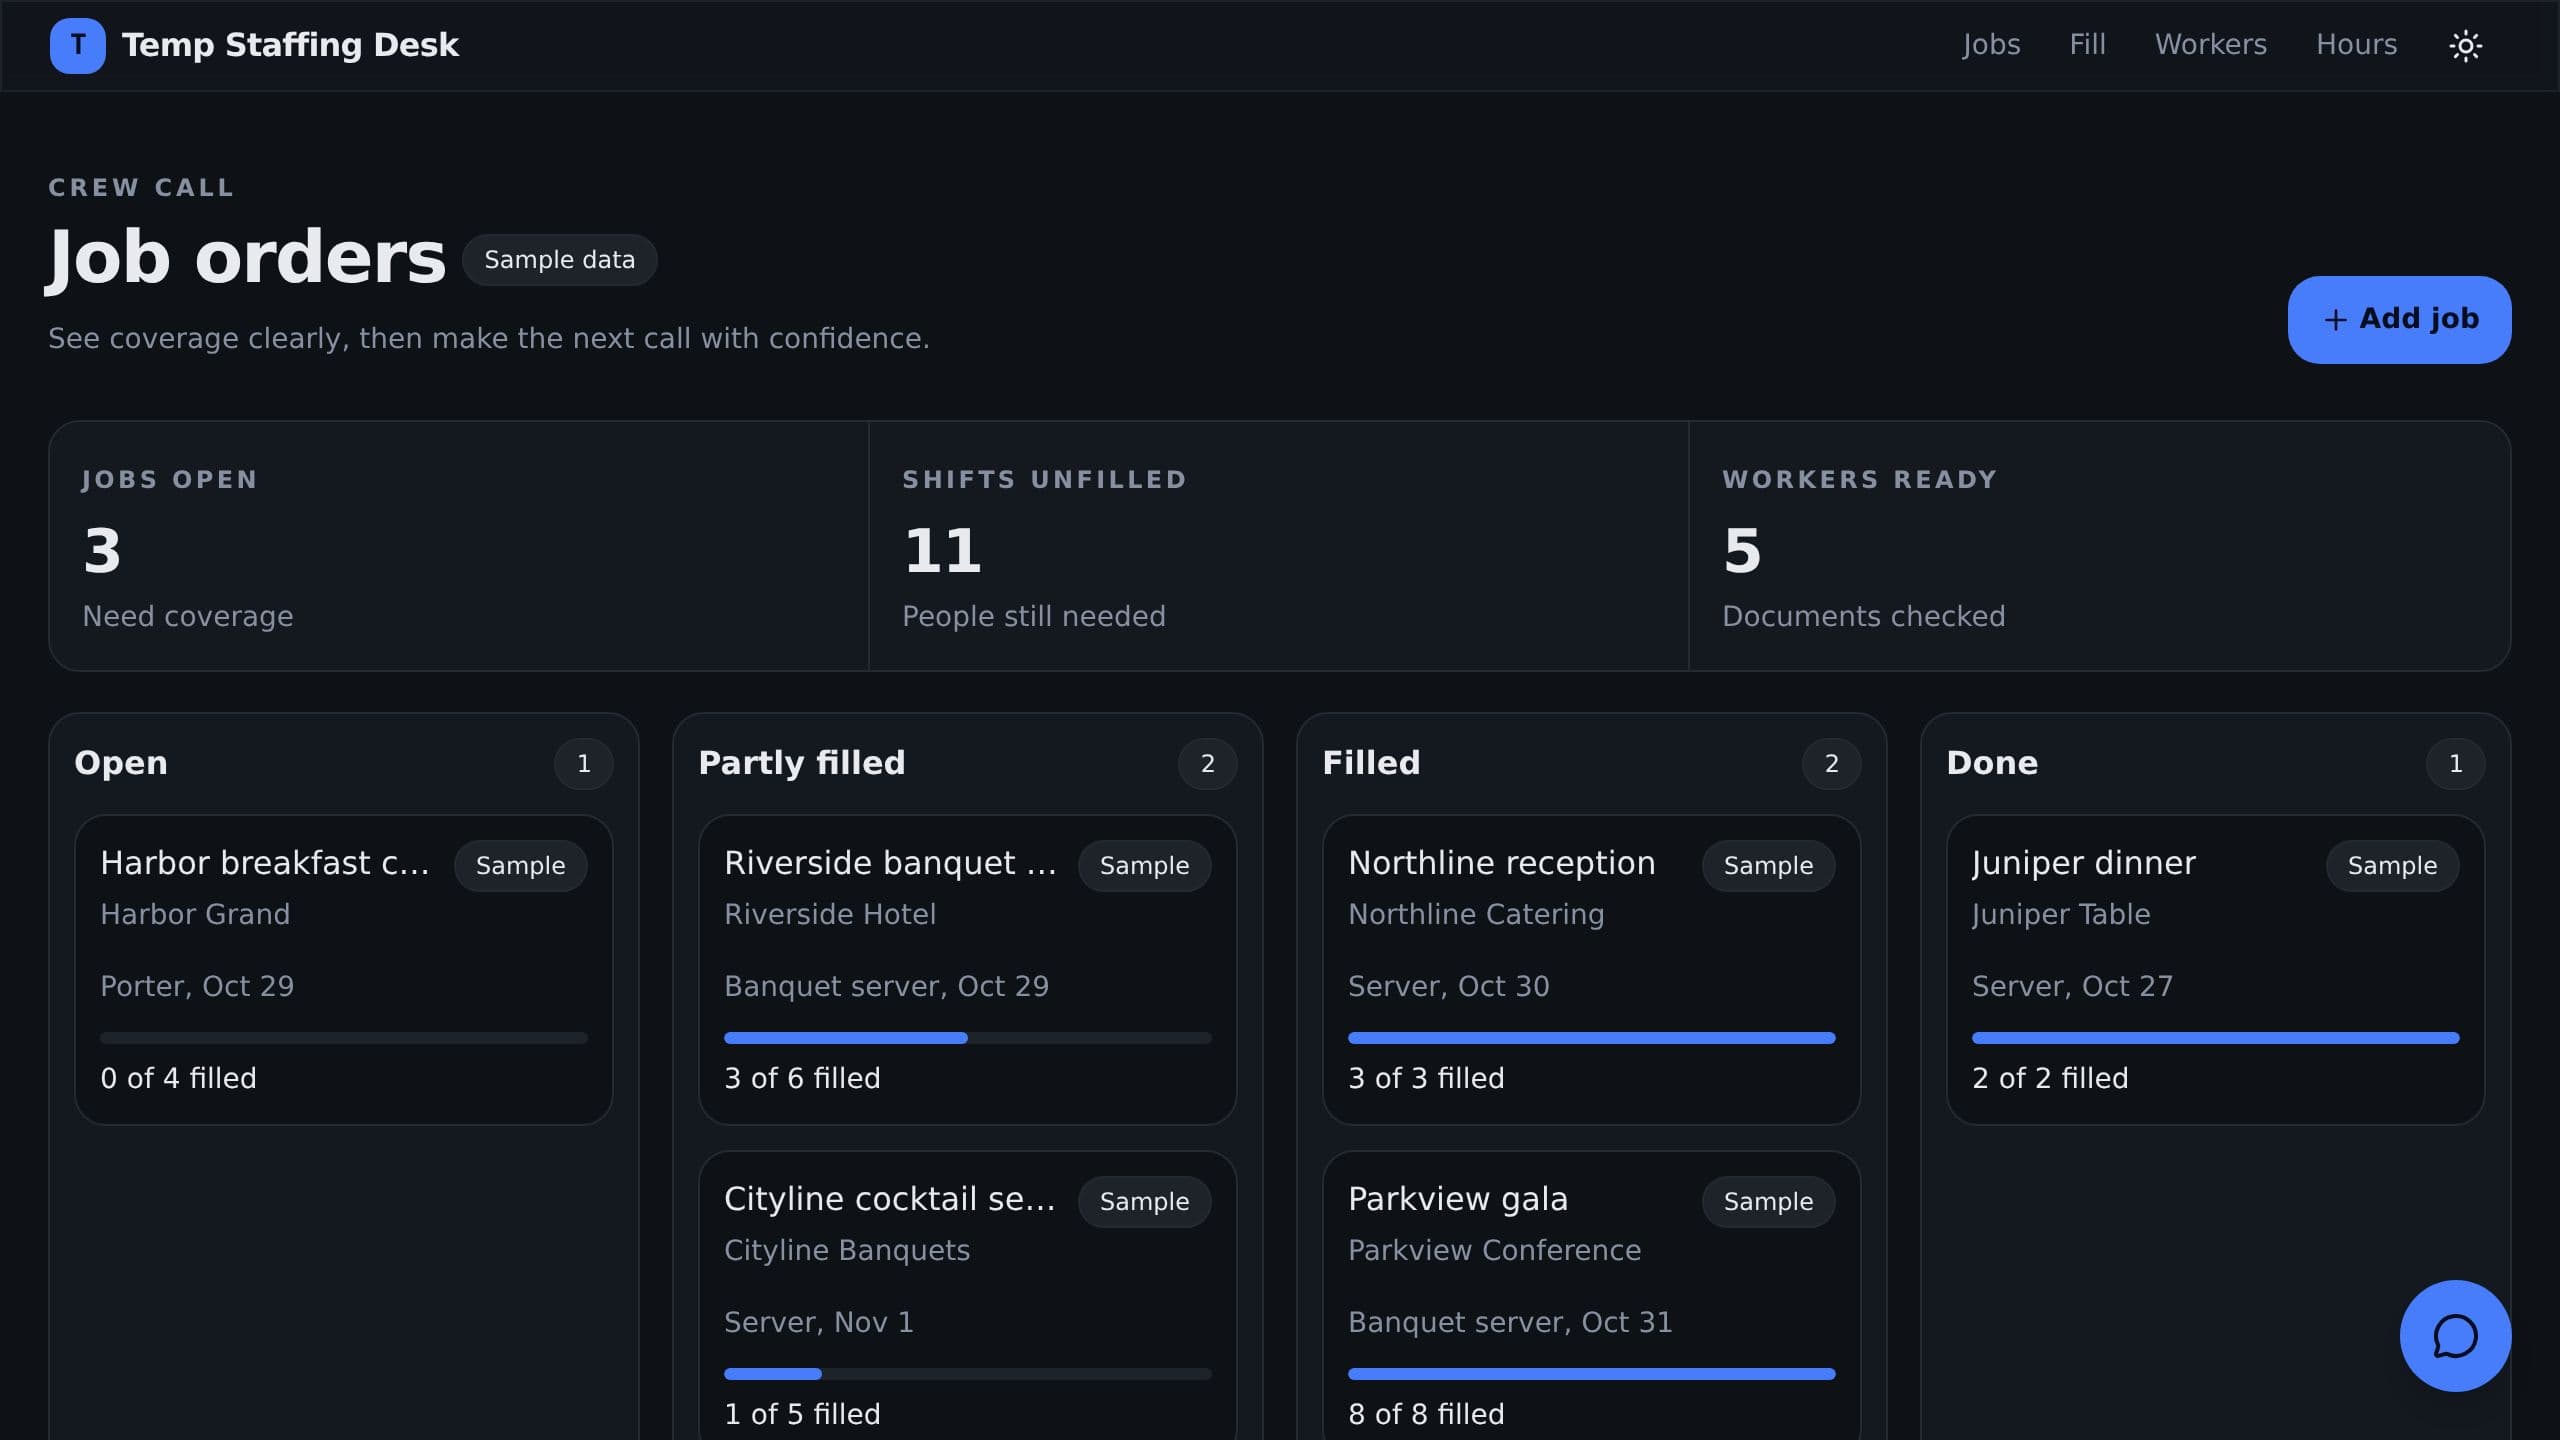Click the blue T app logo
This screenshot has width=2560, height=1440.
(77, 45)
